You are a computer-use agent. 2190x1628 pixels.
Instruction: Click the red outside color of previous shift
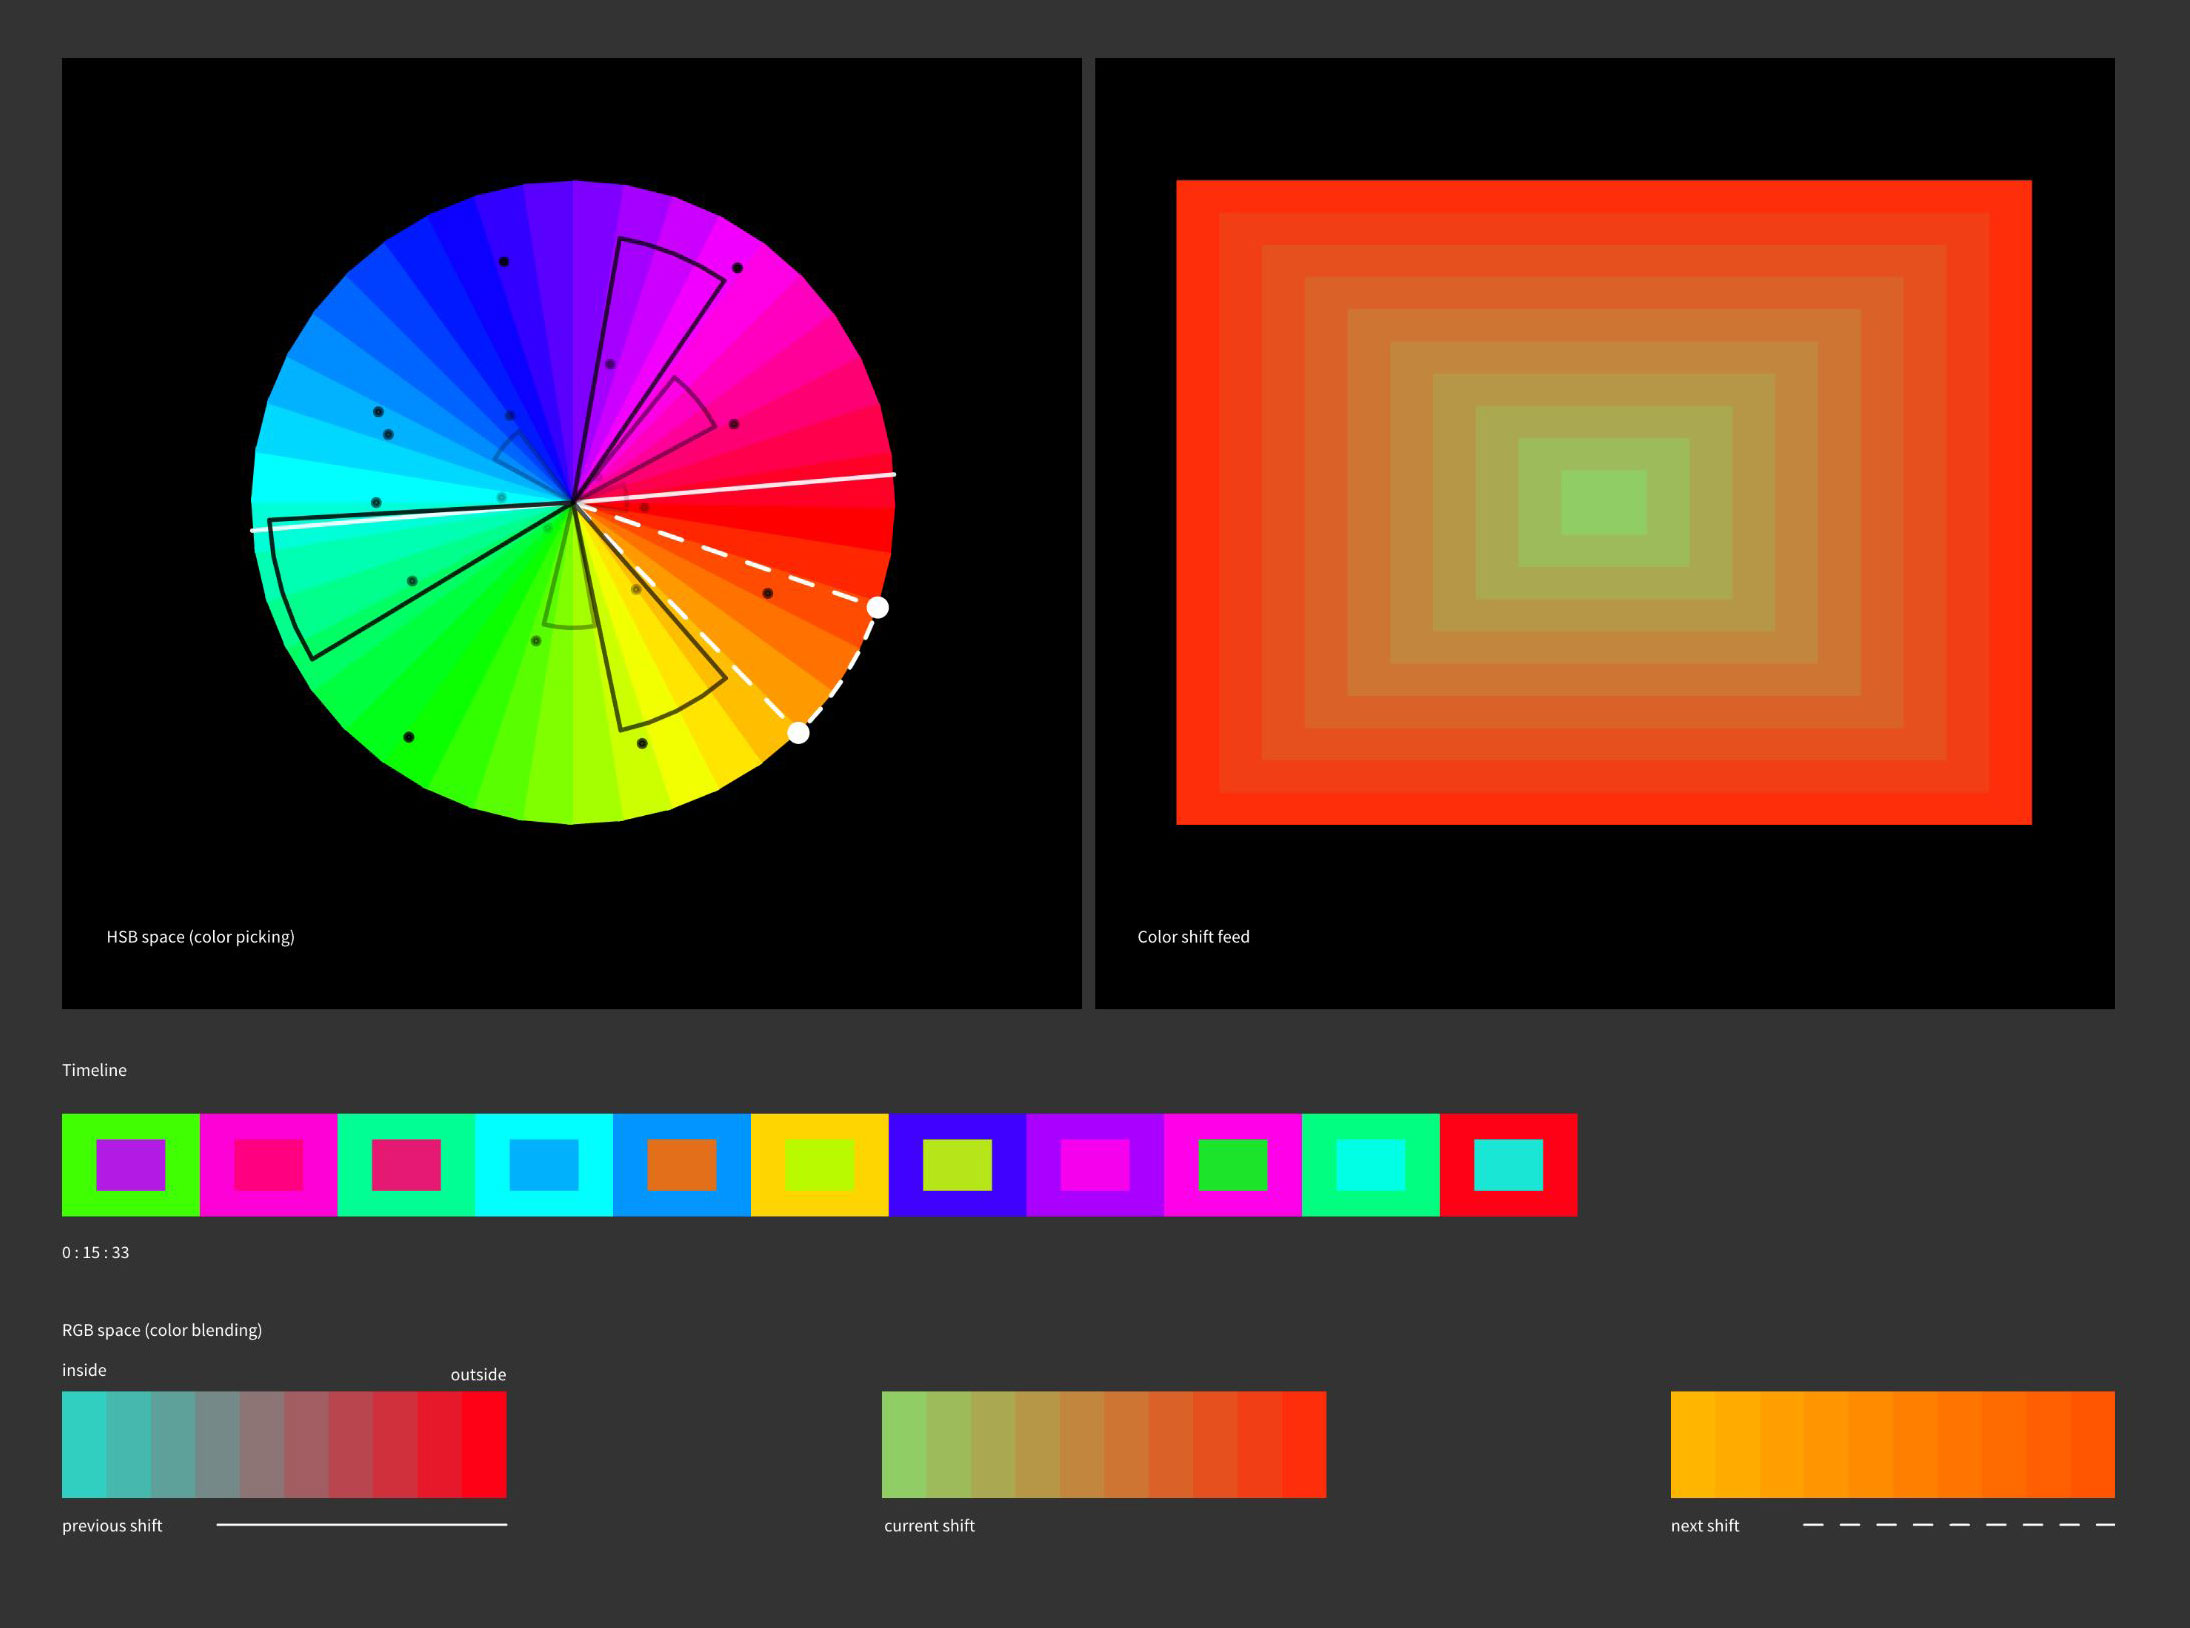pyautogui.click(x=484, y=1444)
